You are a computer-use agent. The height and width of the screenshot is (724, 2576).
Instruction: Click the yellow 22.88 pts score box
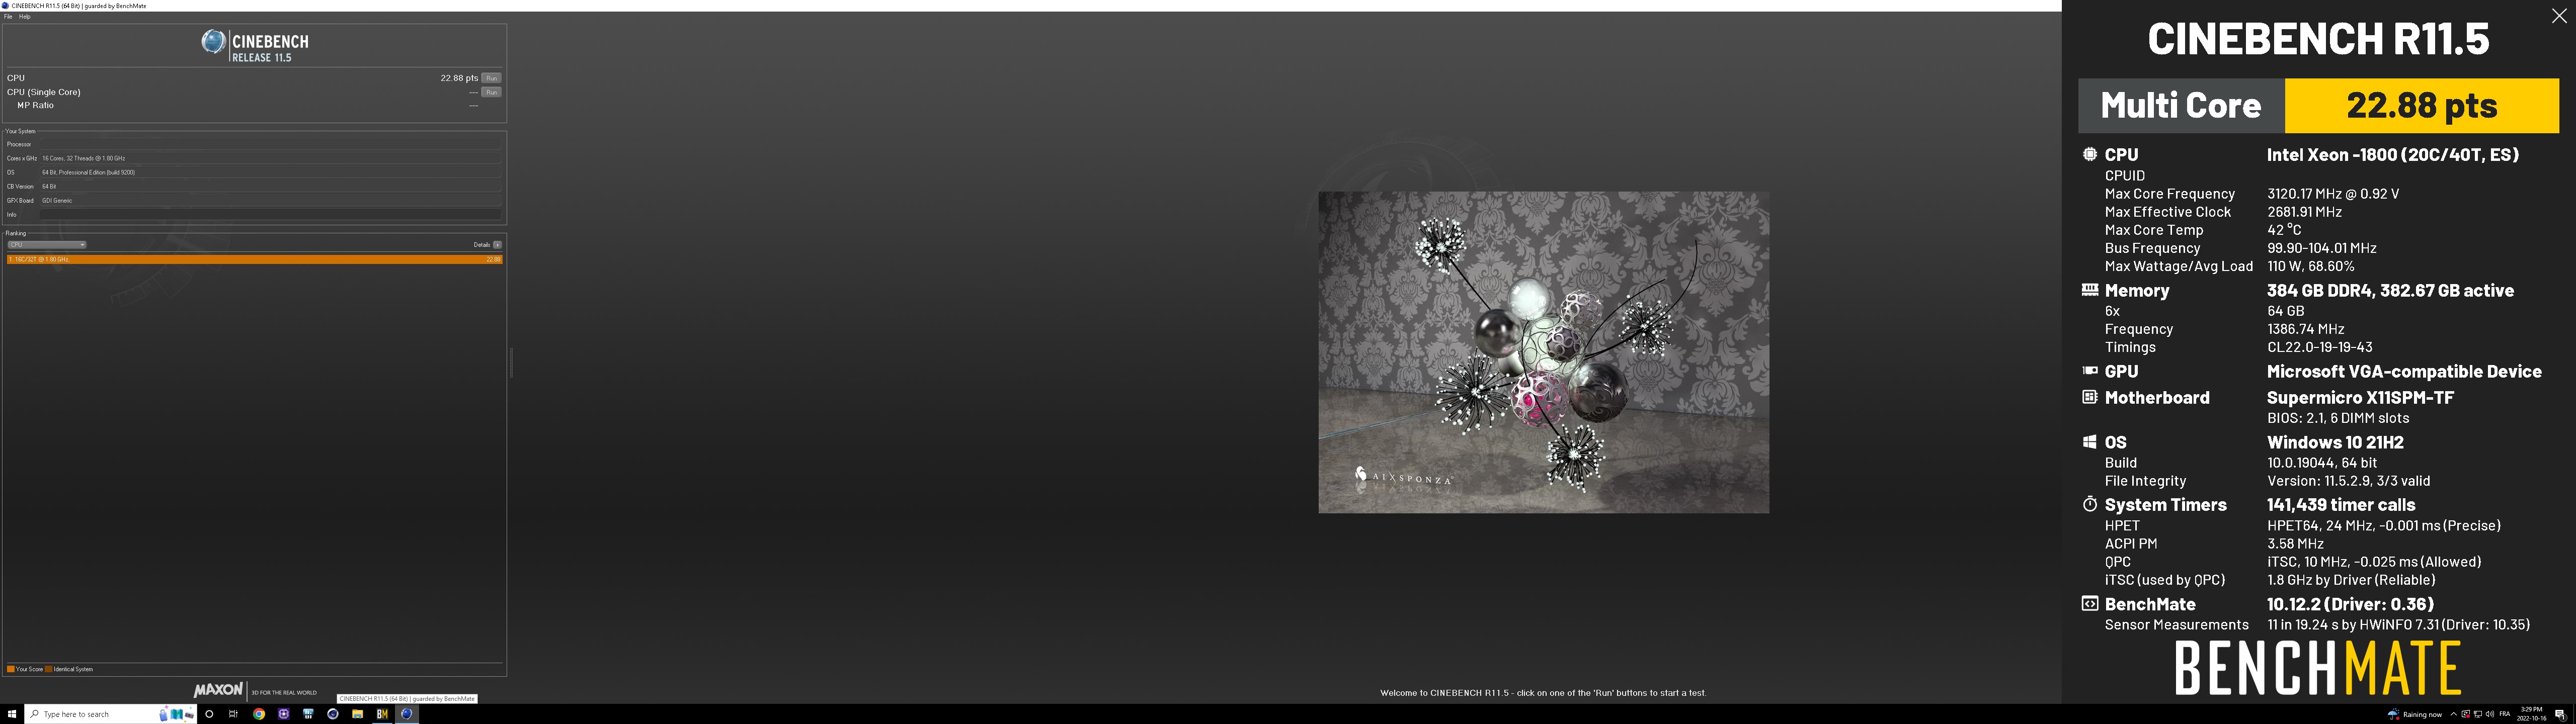pos(2421,105)
